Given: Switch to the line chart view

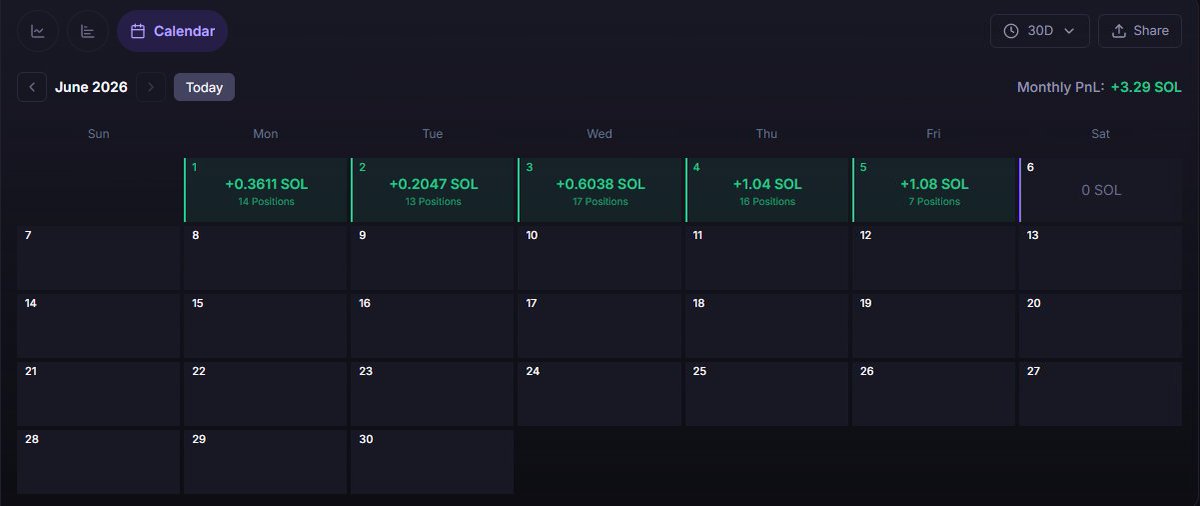Looking at the screenshot, I should coord(38,31).
